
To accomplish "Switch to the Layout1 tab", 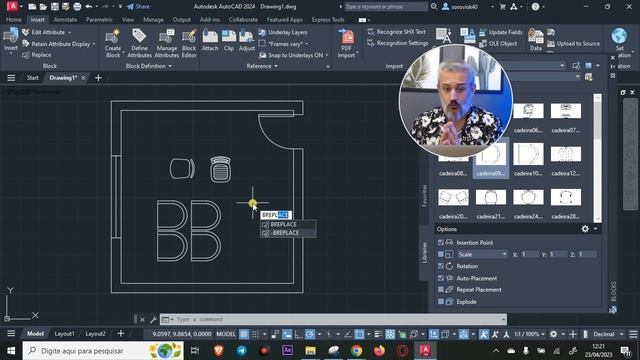I will coord(64,333).
